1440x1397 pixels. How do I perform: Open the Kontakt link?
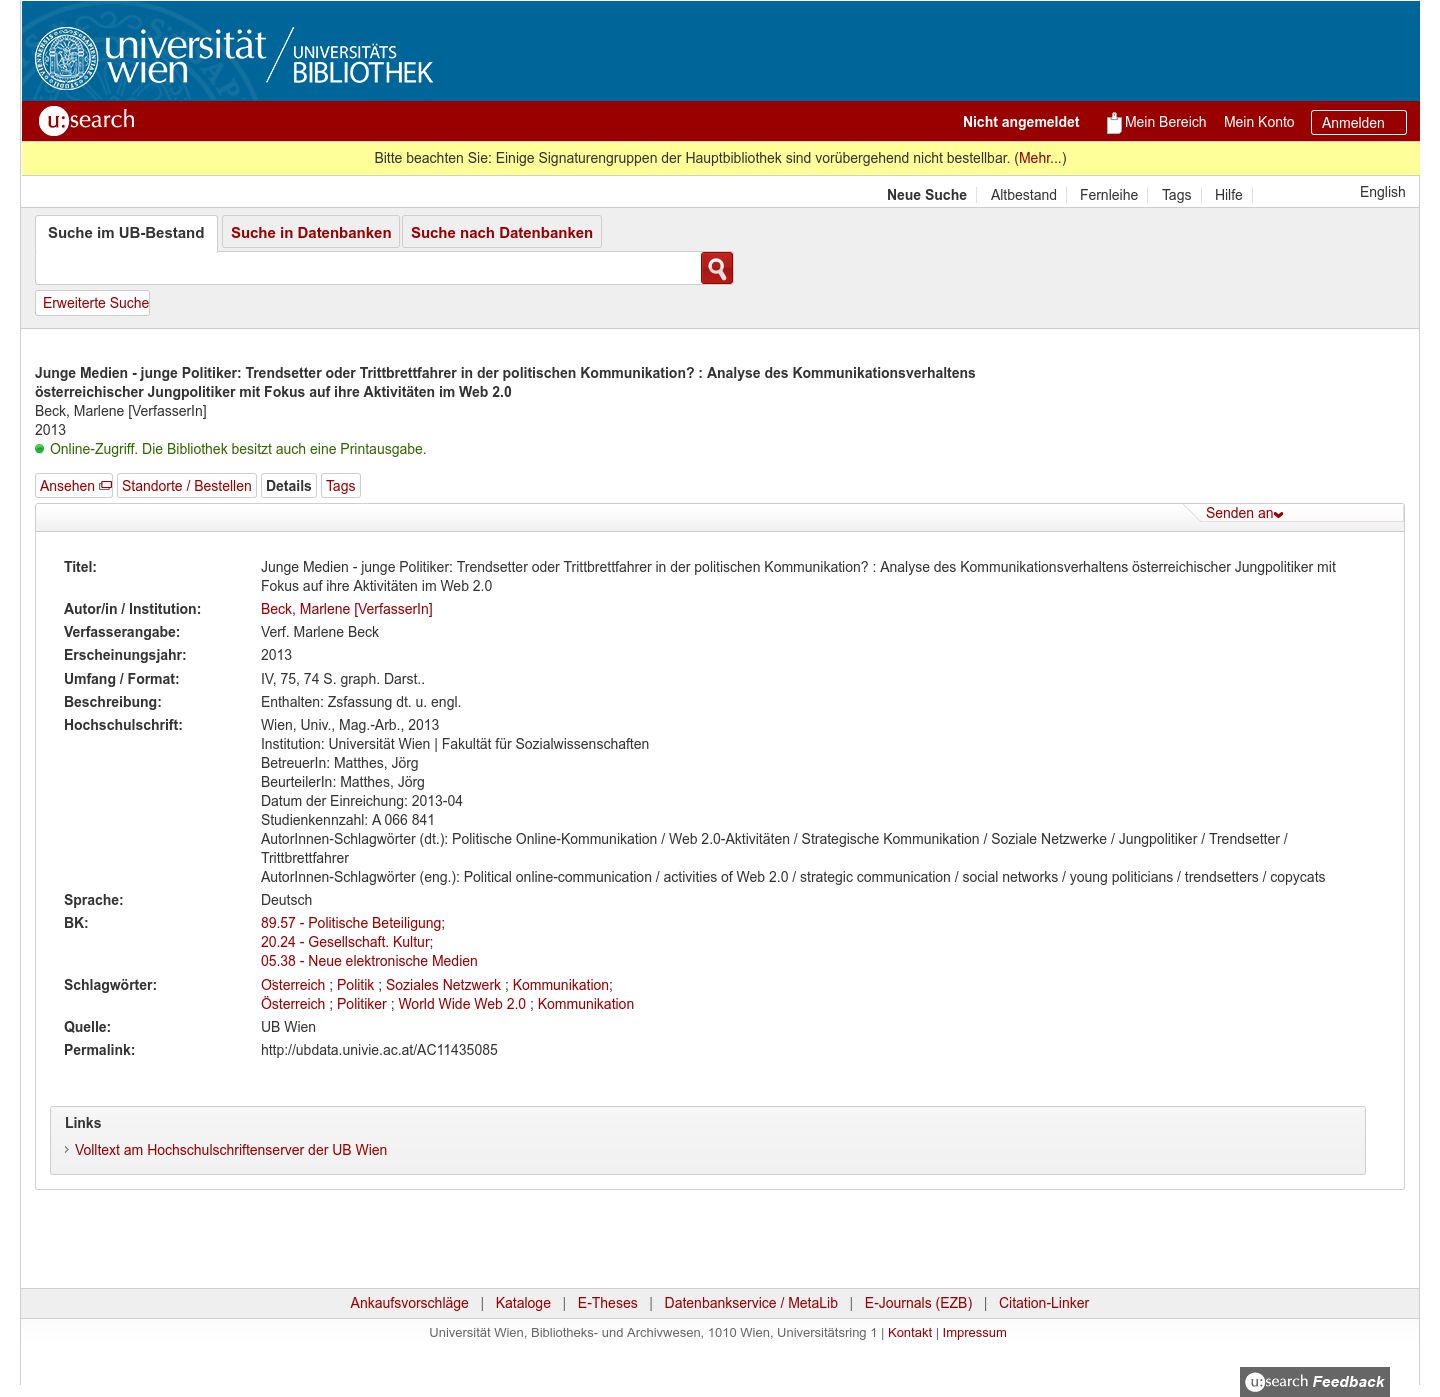pos(910,1333)
